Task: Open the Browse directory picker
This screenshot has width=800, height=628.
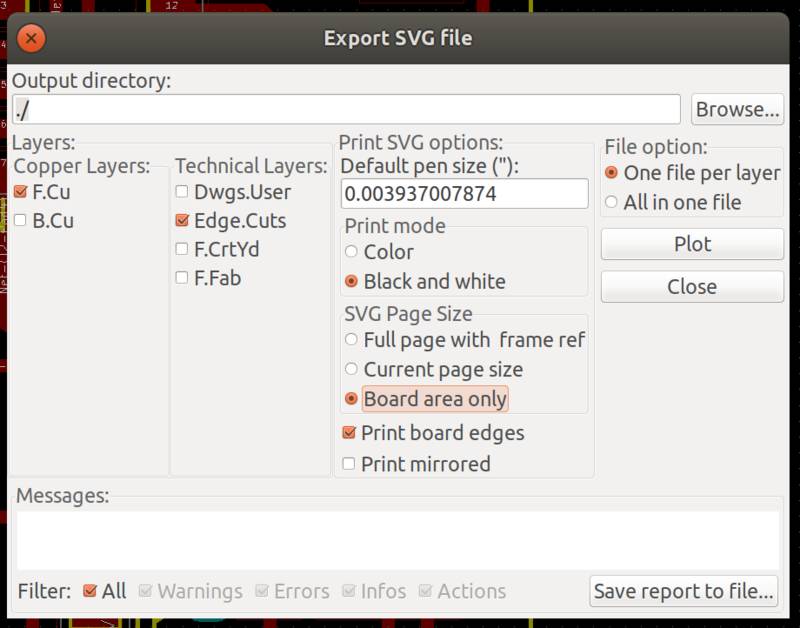Action: (x=738, y=110)
